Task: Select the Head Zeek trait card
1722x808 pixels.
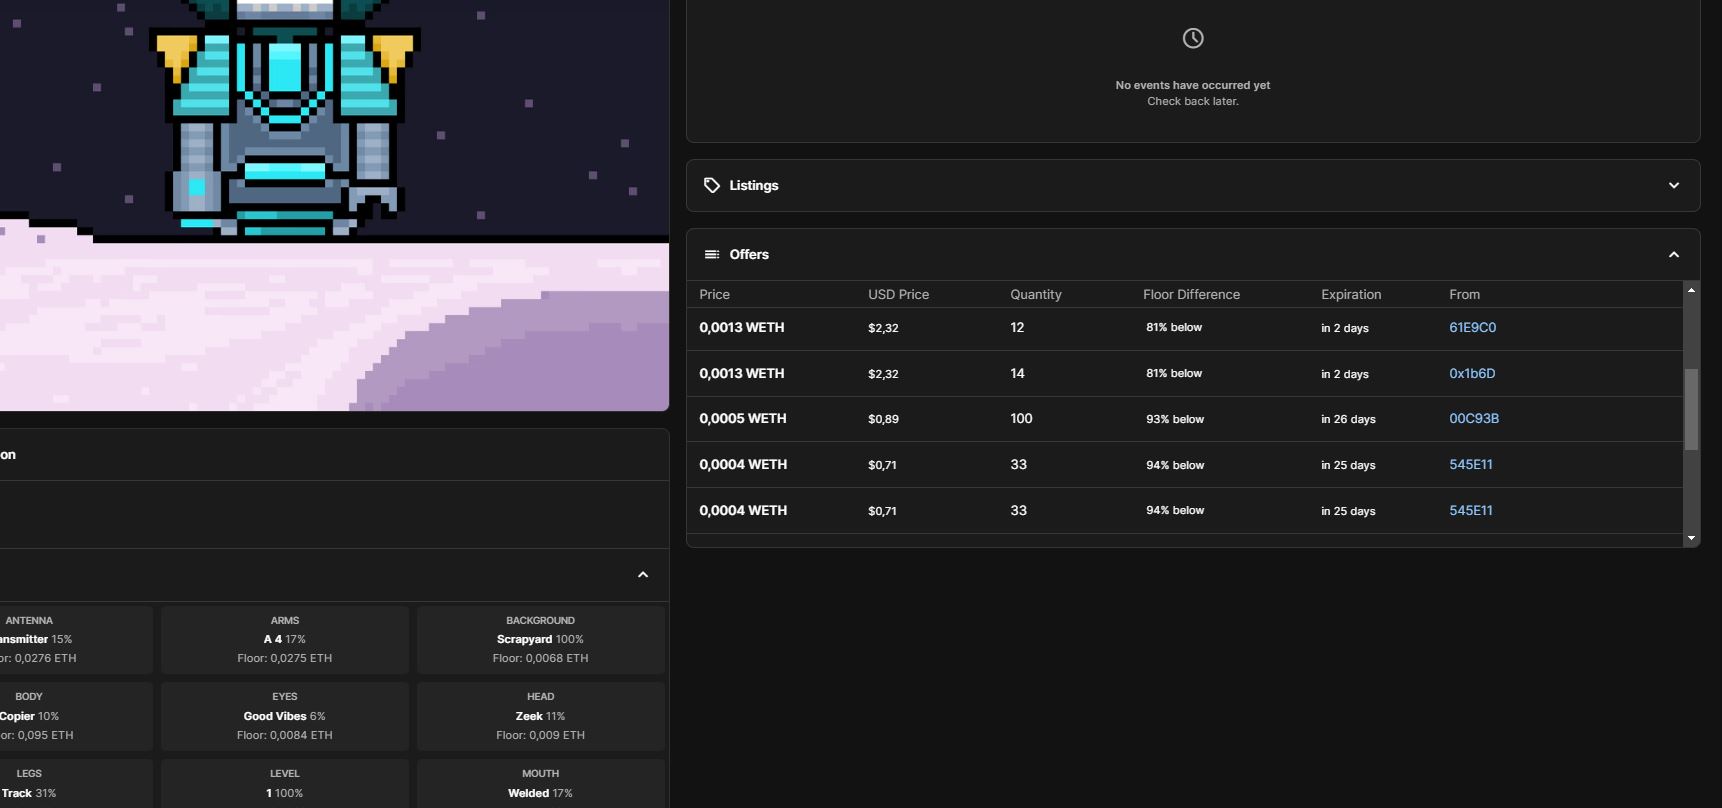Action: pos(540,716)
